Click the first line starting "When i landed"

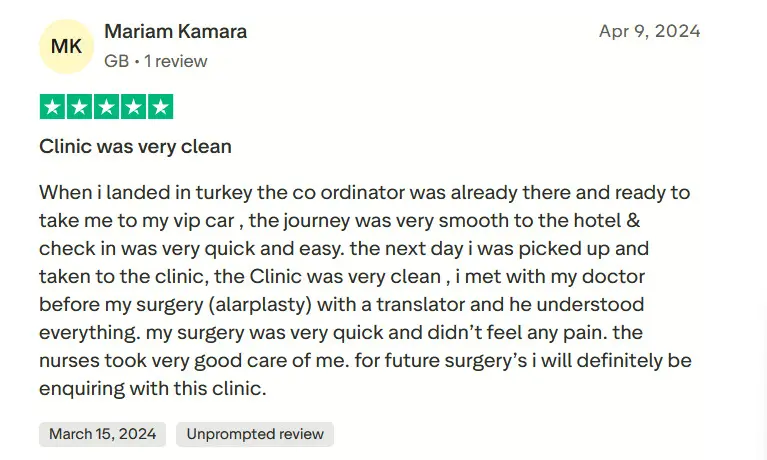364,192
